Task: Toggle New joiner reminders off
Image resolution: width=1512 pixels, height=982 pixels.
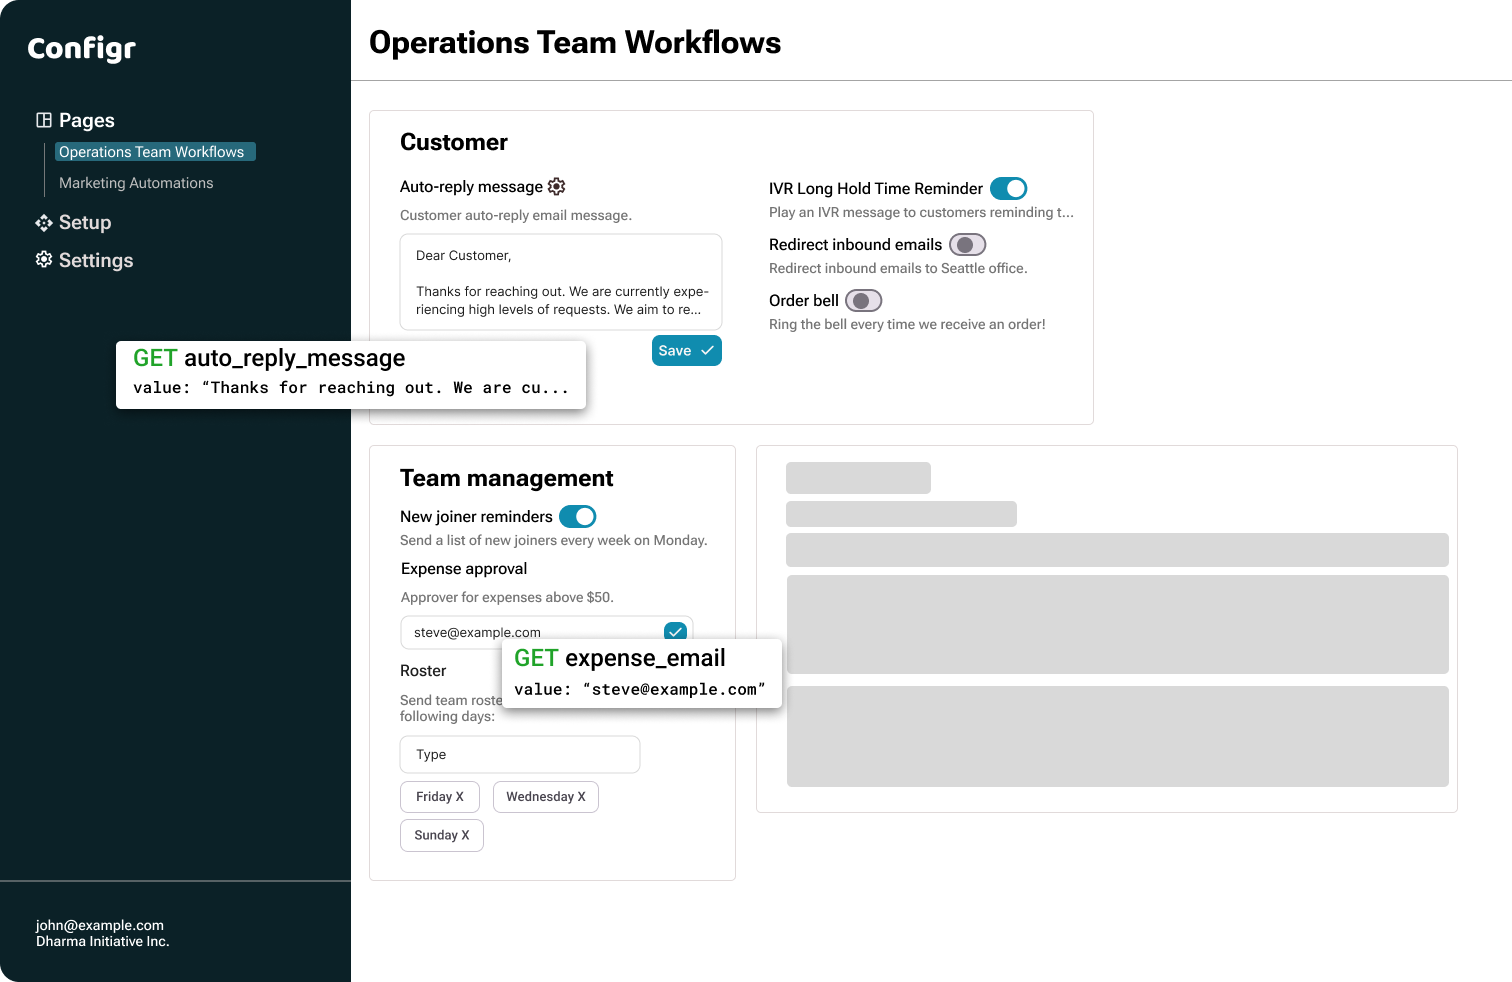Action: [578, 516]
